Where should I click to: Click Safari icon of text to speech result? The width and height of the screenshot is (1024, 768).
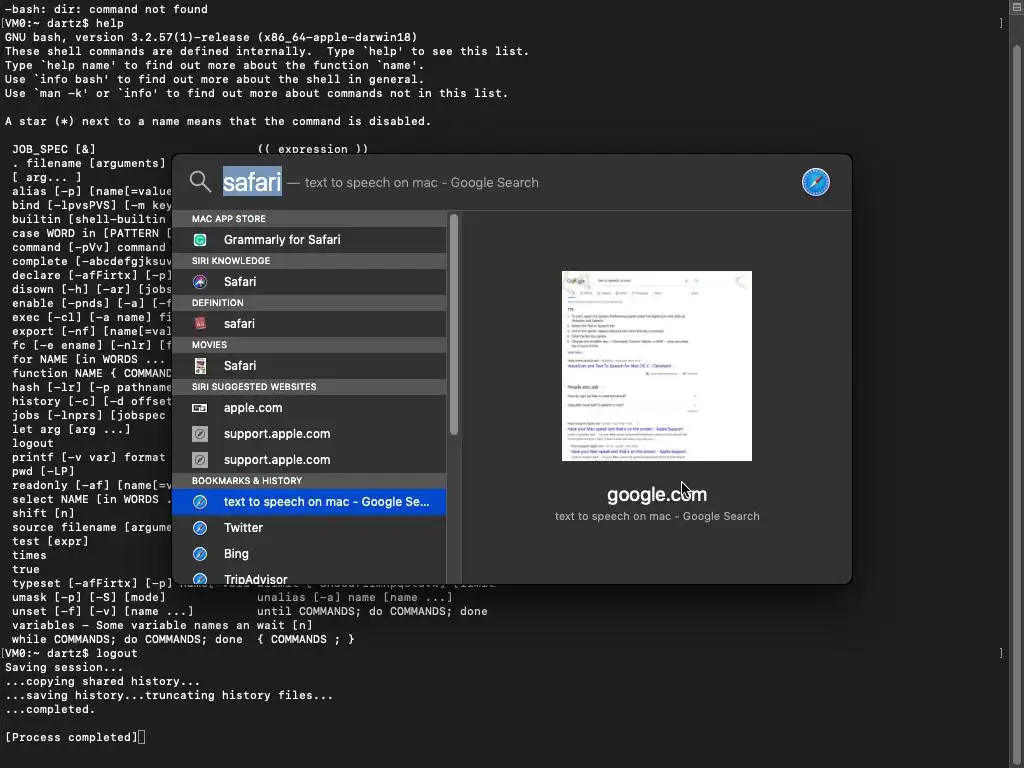coord(200,502)
